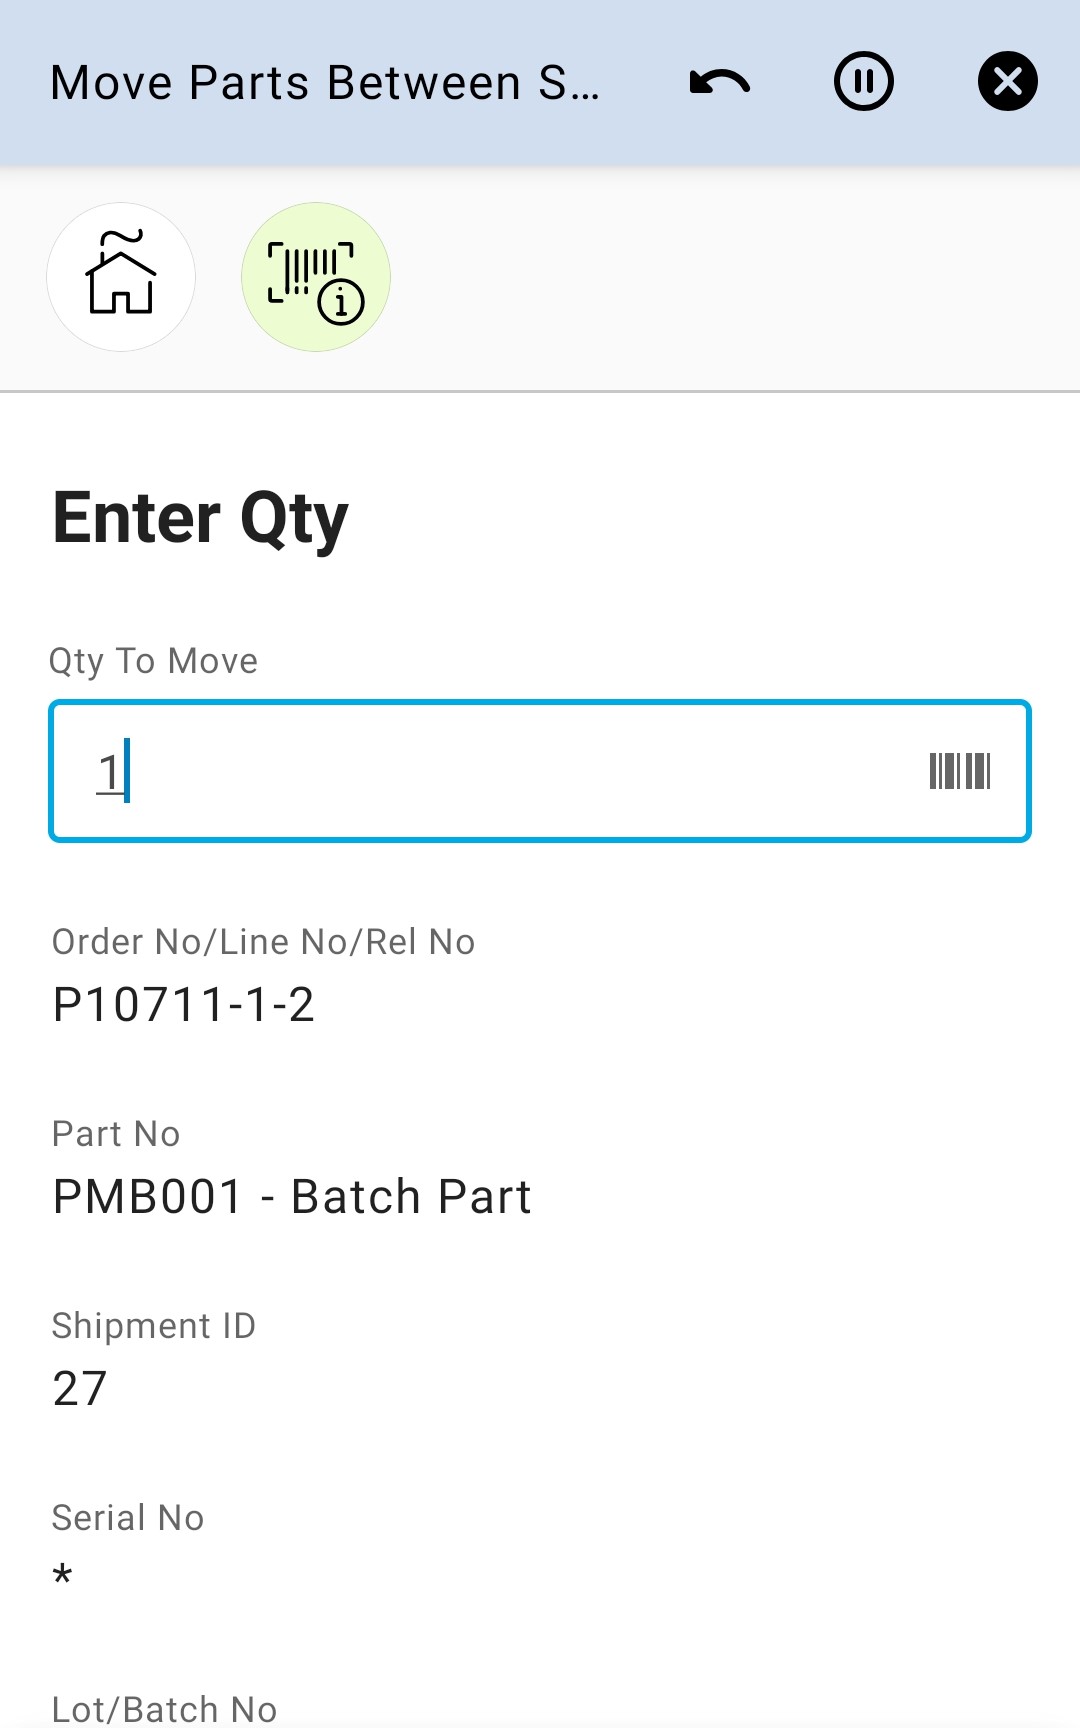Click the Serial No label
This screenshot has height=1728, width=1080.
coord(128,1518)
